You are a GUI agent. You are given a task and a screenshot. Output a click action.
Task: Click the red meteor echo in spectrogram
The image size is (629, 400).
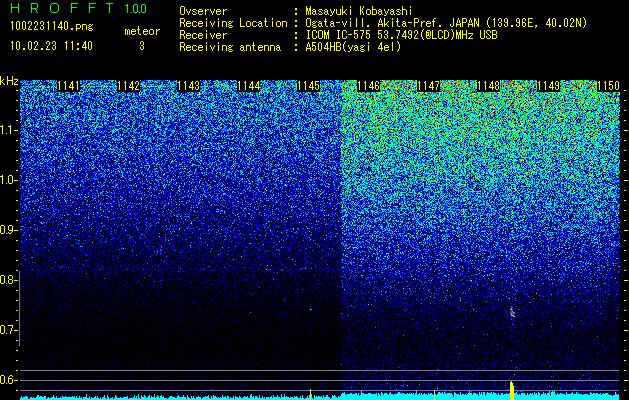pos(512,313)
